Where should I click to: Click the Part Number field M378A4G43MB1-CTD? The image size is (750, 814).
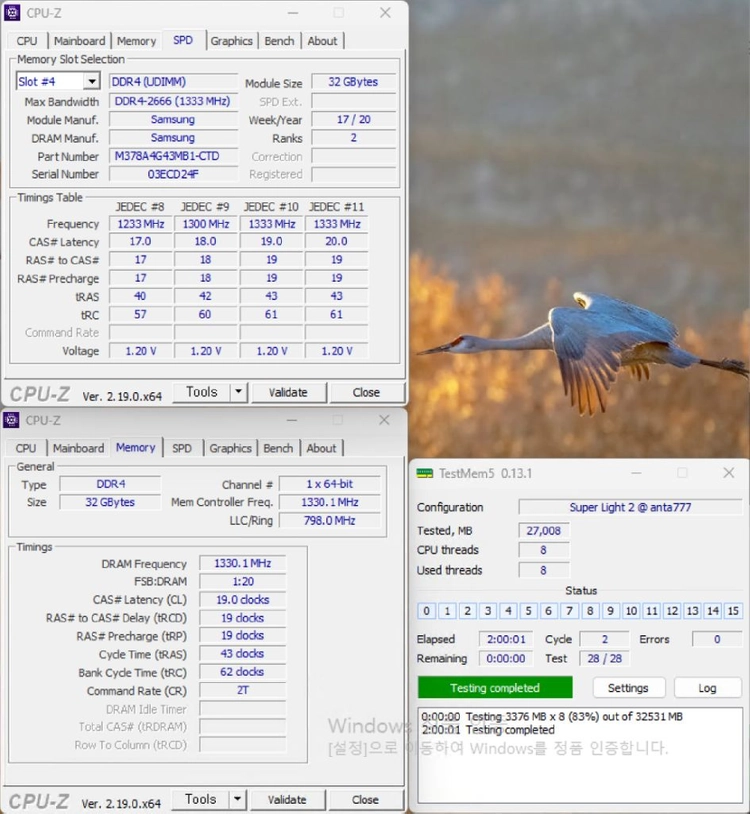173,156
